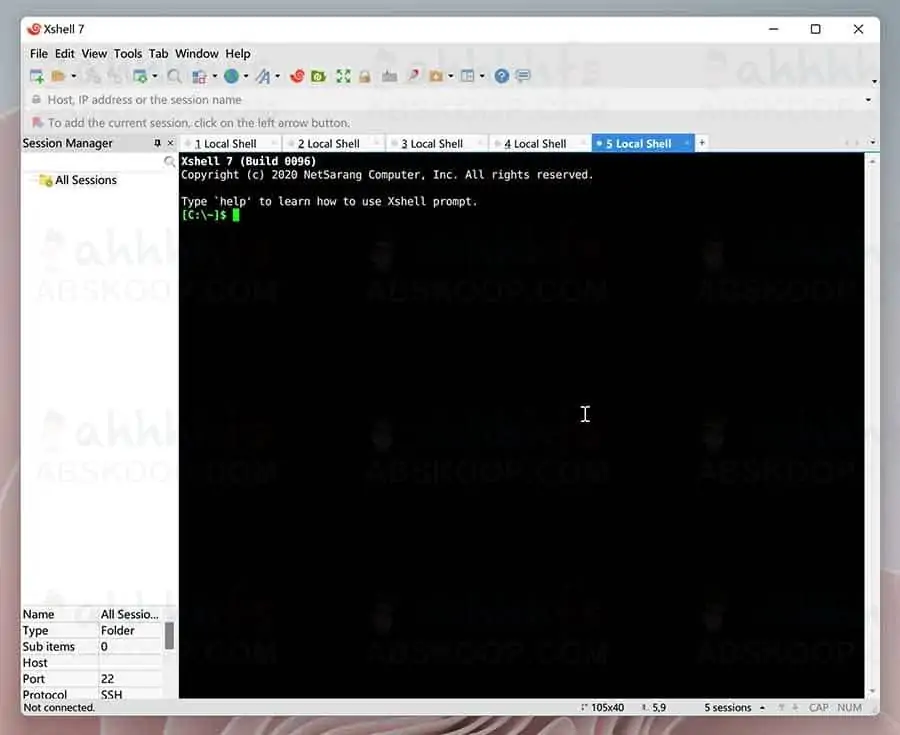Image resolution: width=900 pixels, height=735 pixels.
Task: Click the speech bubble icon in toolbar
Action: point(522,76)
